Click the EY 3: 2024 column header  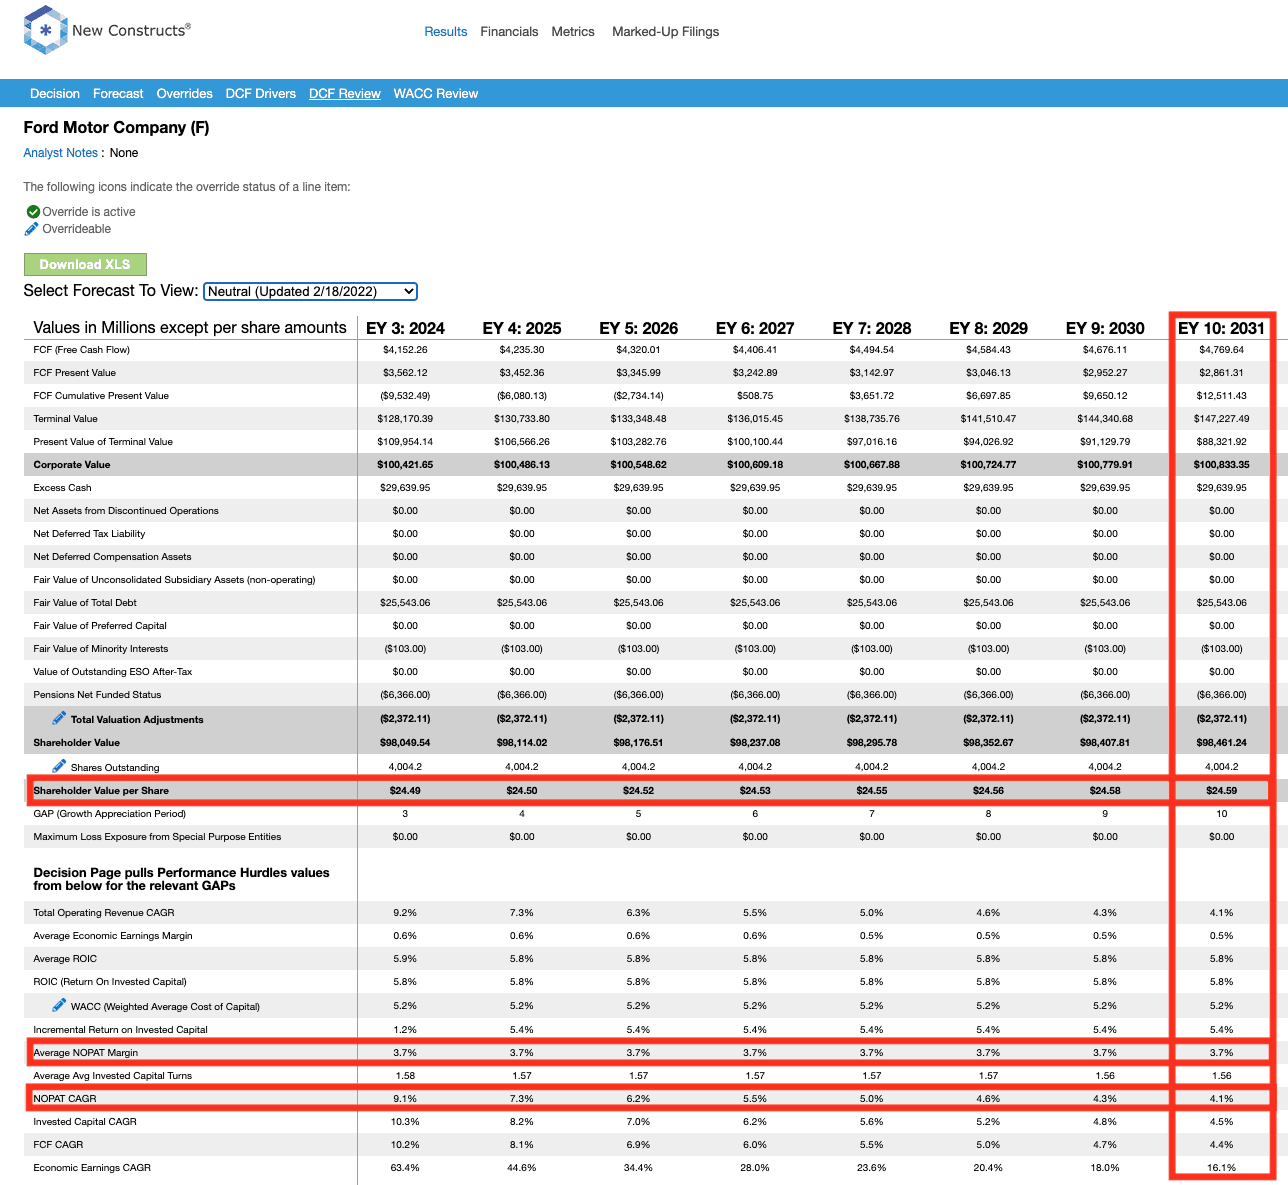point(405,328)
